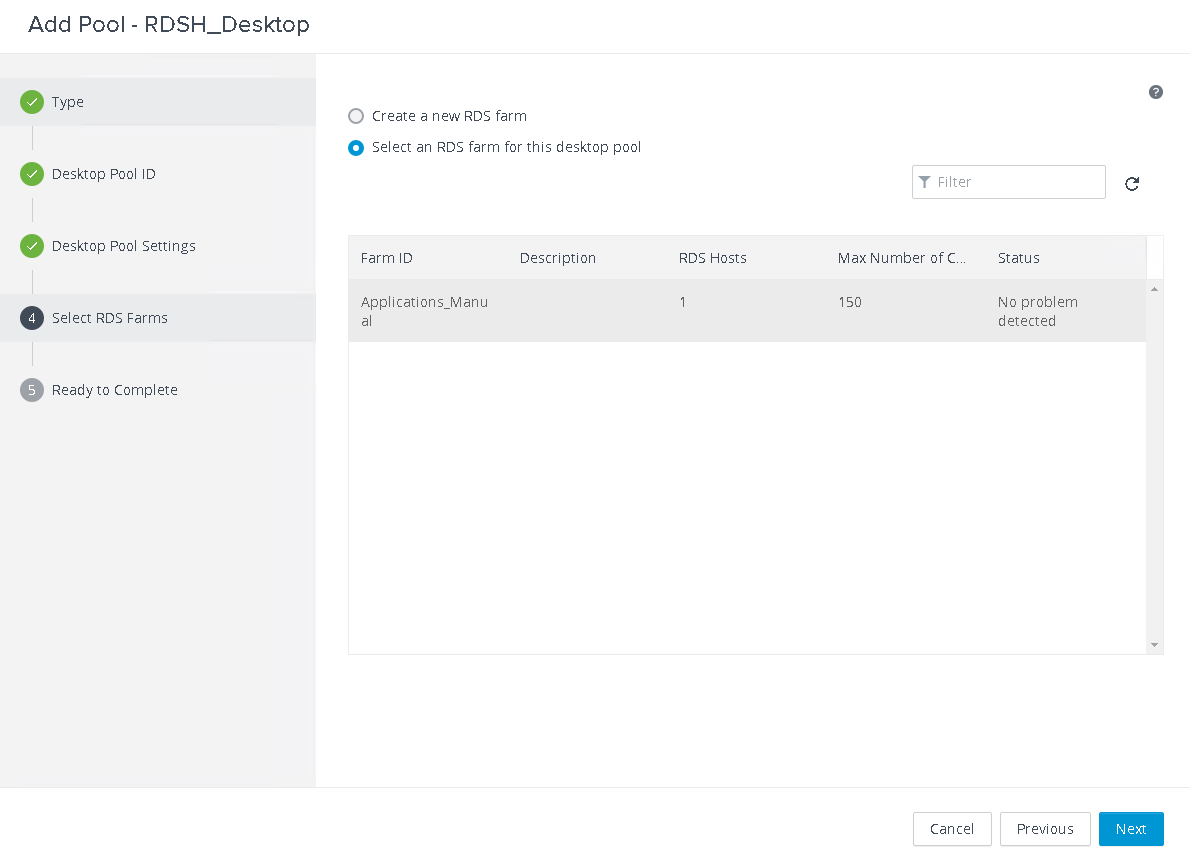Image resolution: width=1190 pixels, height=861 pixels.
Task: Choose Select an RDS farm radio button
Action: tap(356, 147)
